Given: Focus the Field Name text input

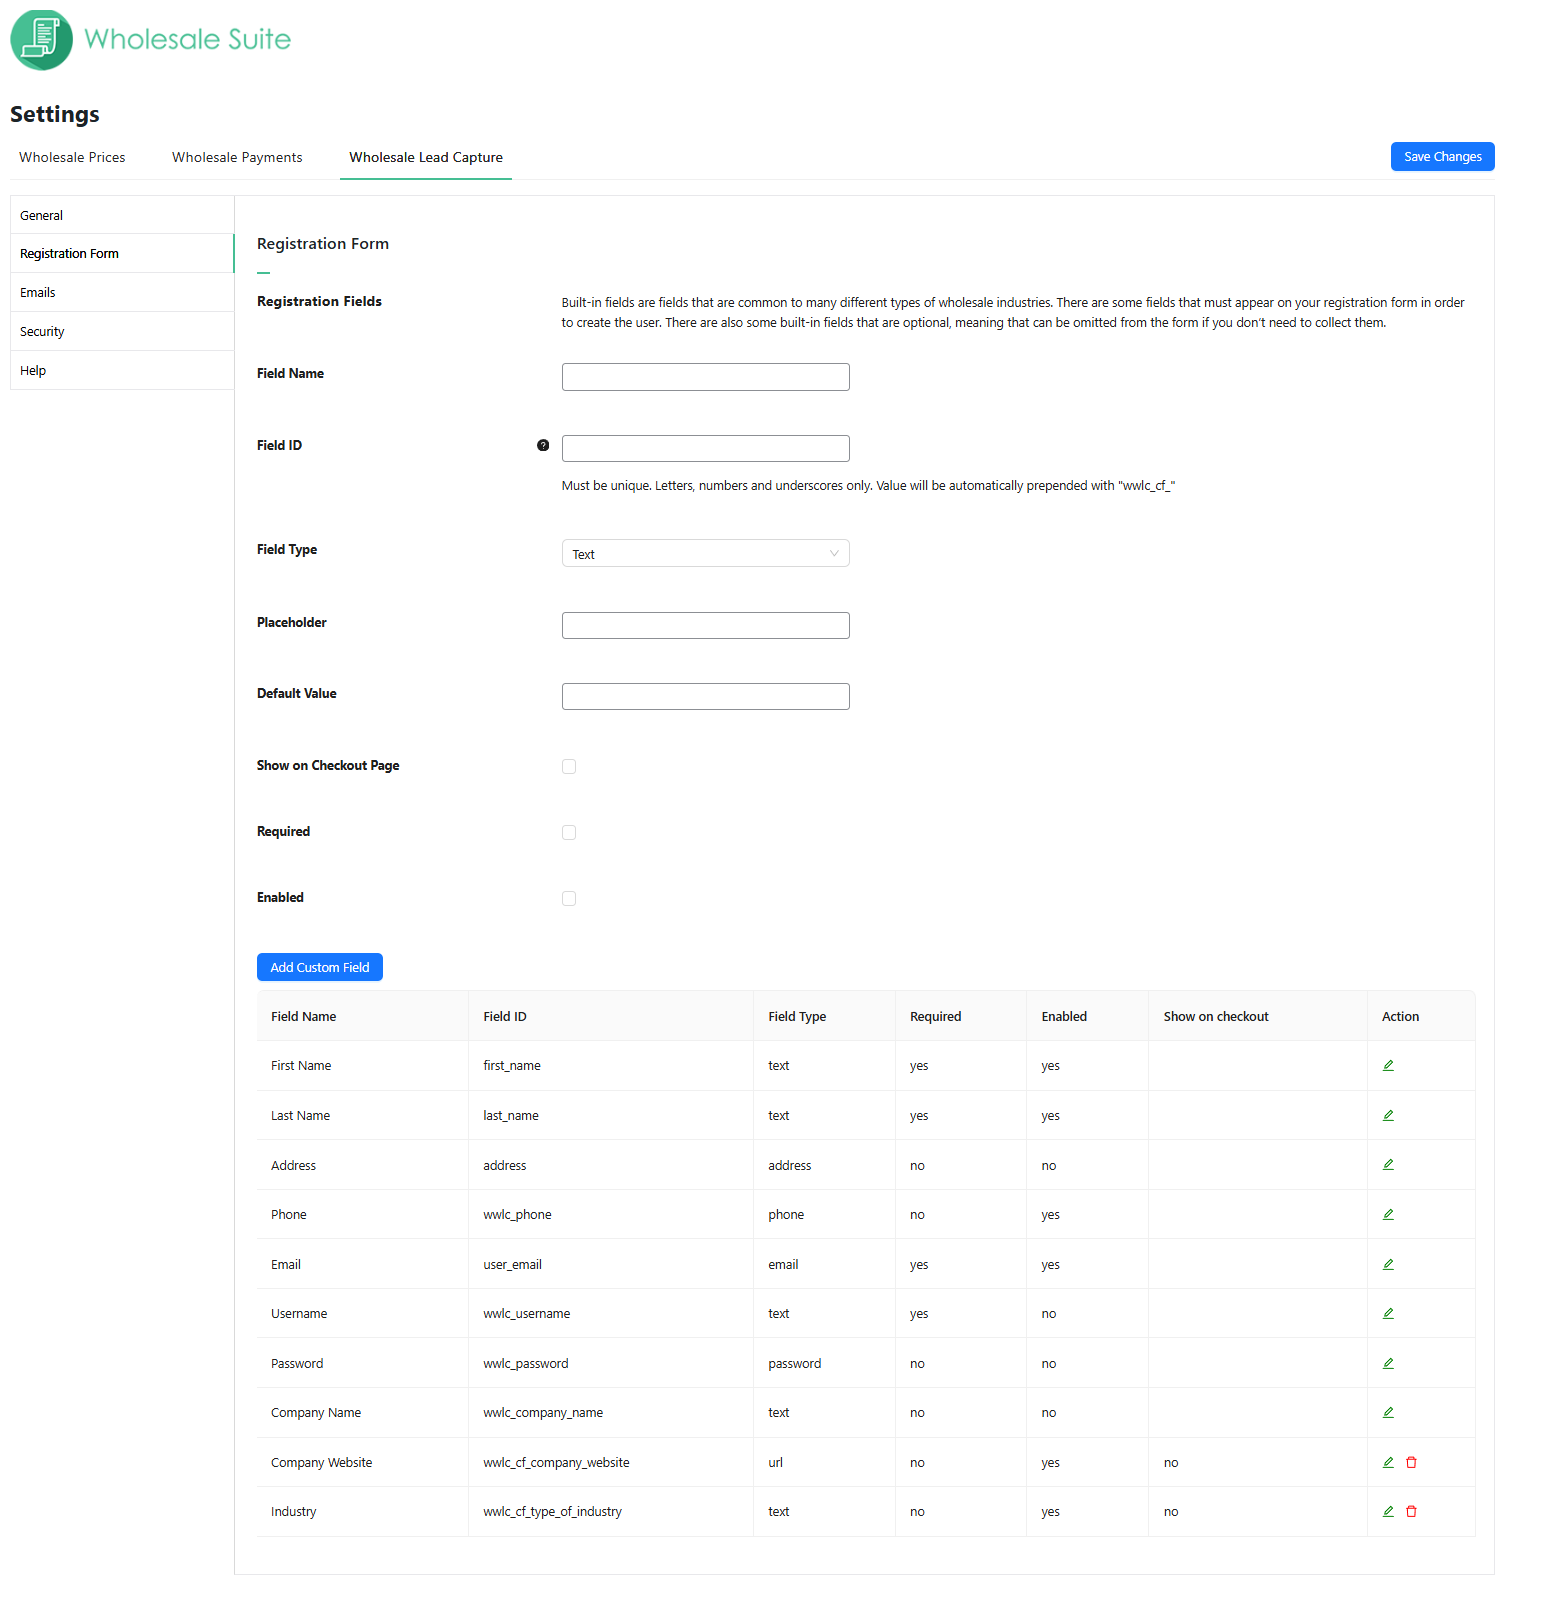Looking at the screenshot, I should point(705,377).
